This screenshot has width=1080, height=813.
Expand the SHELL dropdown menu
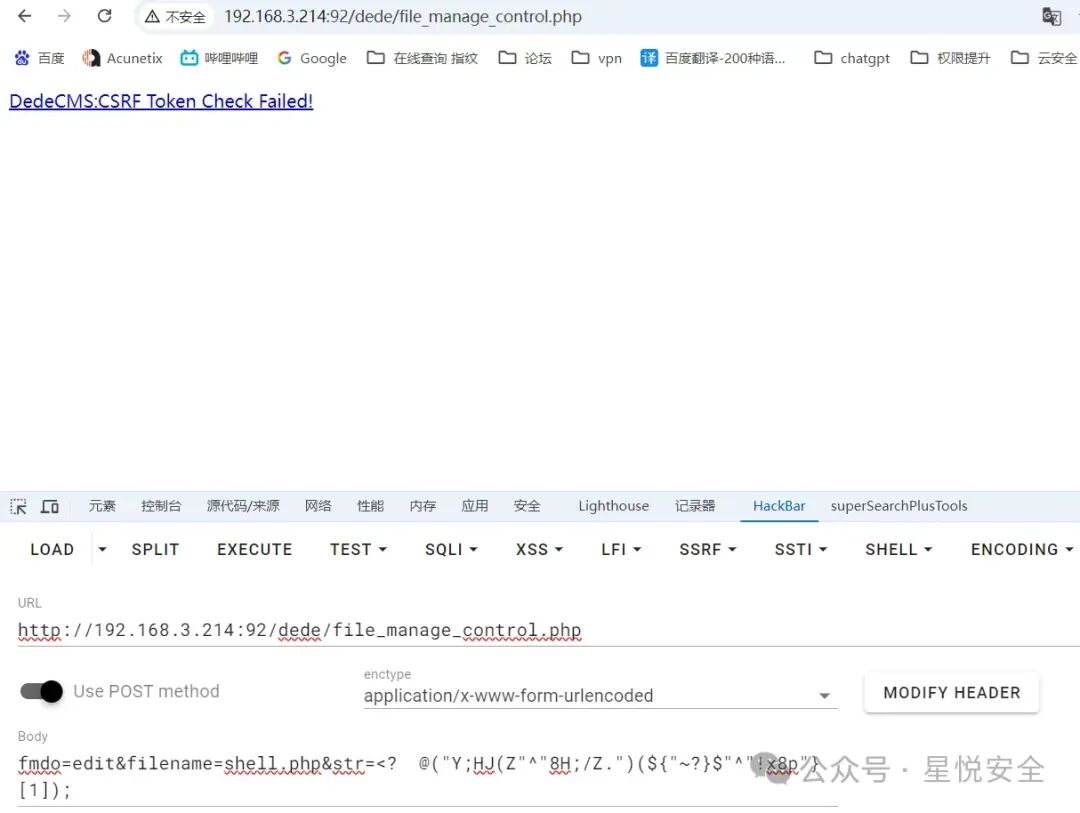point(899,549)
